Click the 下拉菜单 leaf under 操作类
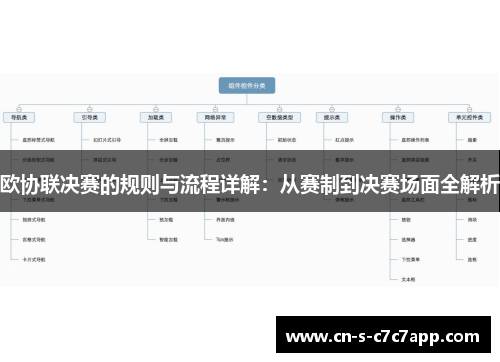 tap(411, 260)
